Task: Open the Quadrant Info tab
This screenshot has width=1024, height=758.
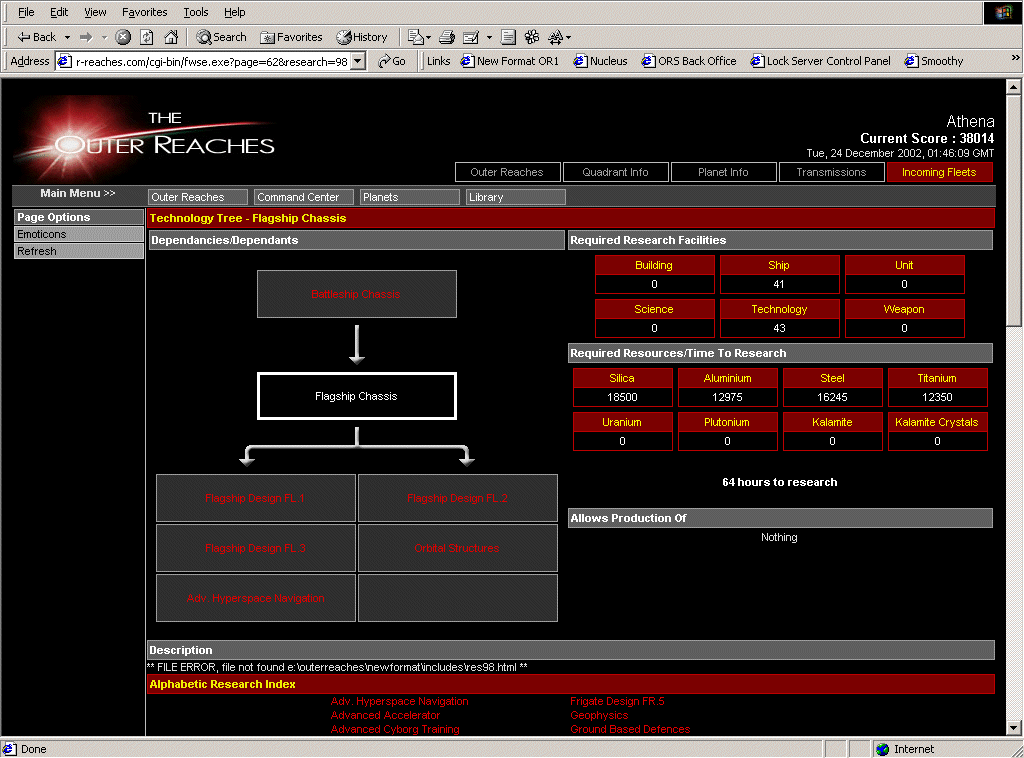Action: click(x=615, y=172)
